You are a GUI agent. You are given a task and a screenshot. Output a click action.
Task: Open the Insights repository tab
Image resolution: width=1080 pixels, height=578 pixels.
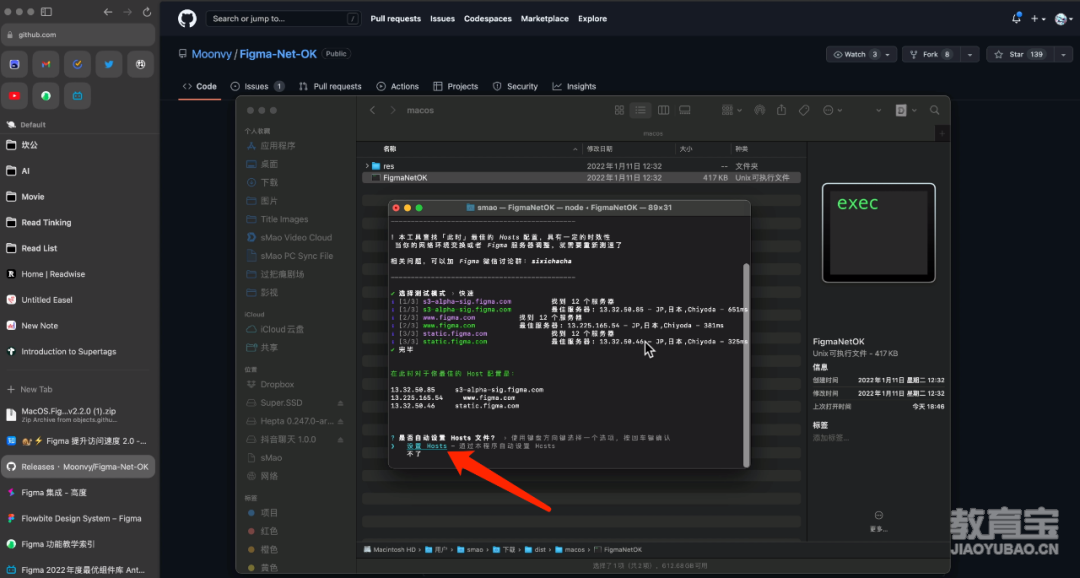point(574,86)
